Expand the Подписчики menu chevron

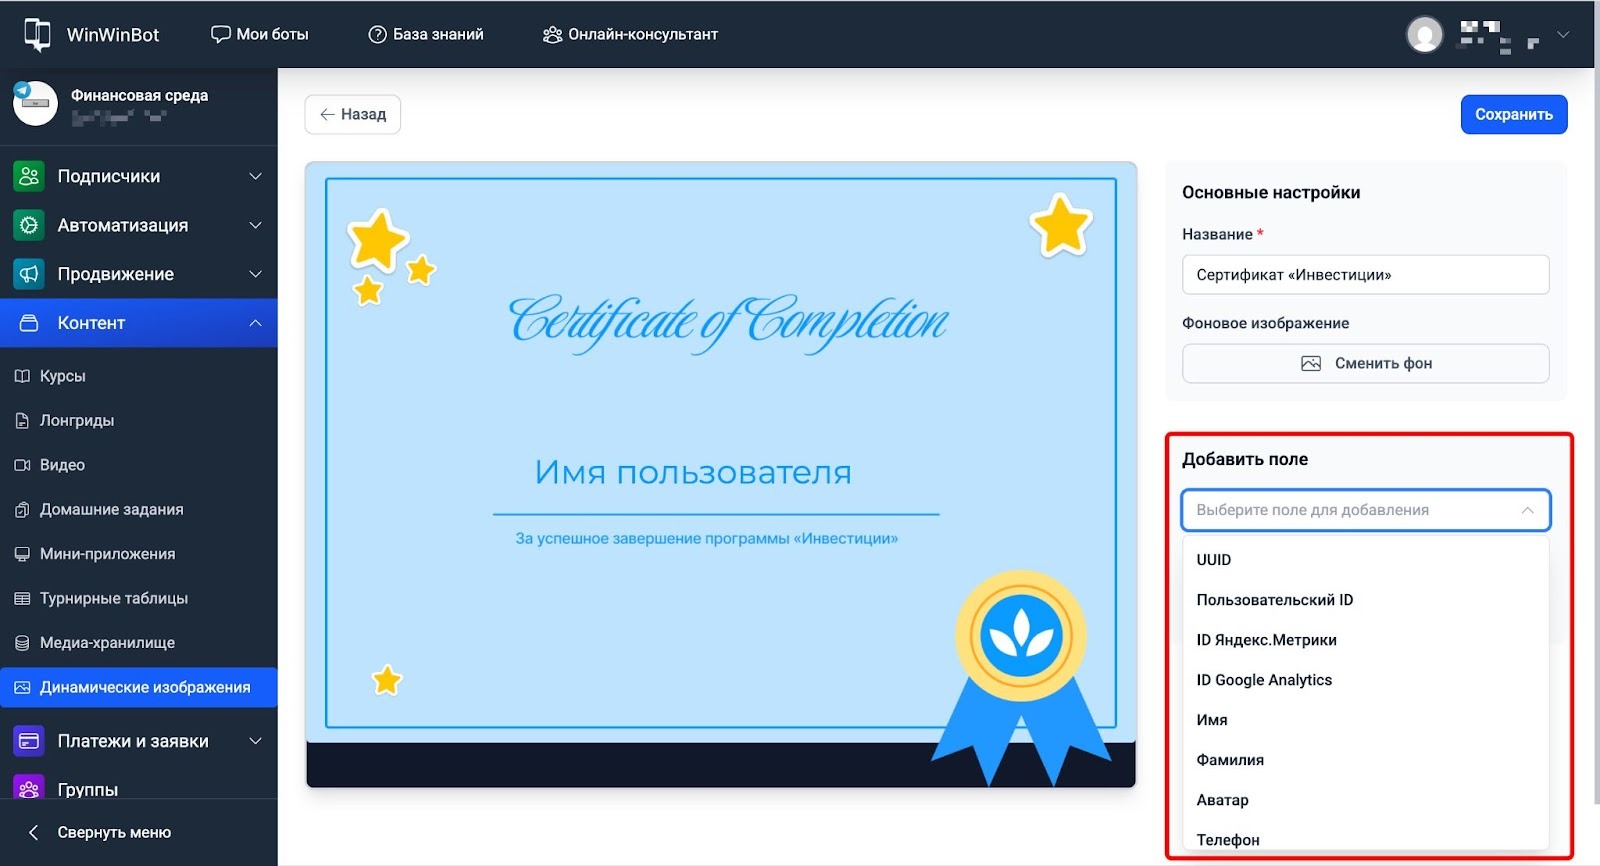(255, 176)
